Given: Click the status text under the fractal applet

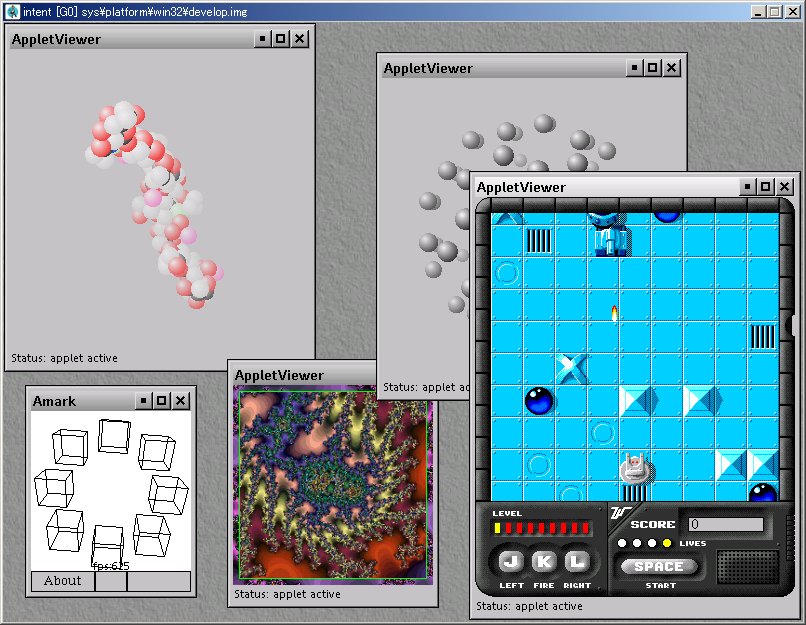Looking at the screenshot, I should coord(287,594).
